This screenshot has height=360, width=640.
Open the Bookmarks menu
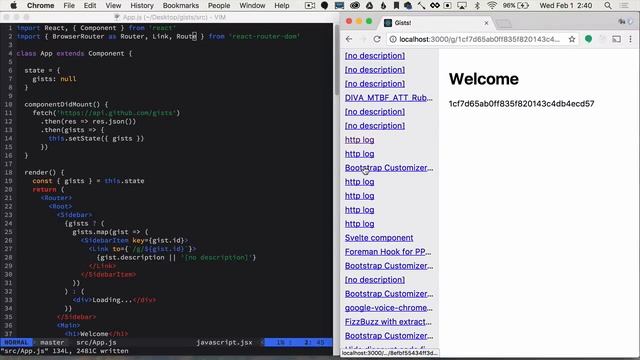[x=180, y=5]
